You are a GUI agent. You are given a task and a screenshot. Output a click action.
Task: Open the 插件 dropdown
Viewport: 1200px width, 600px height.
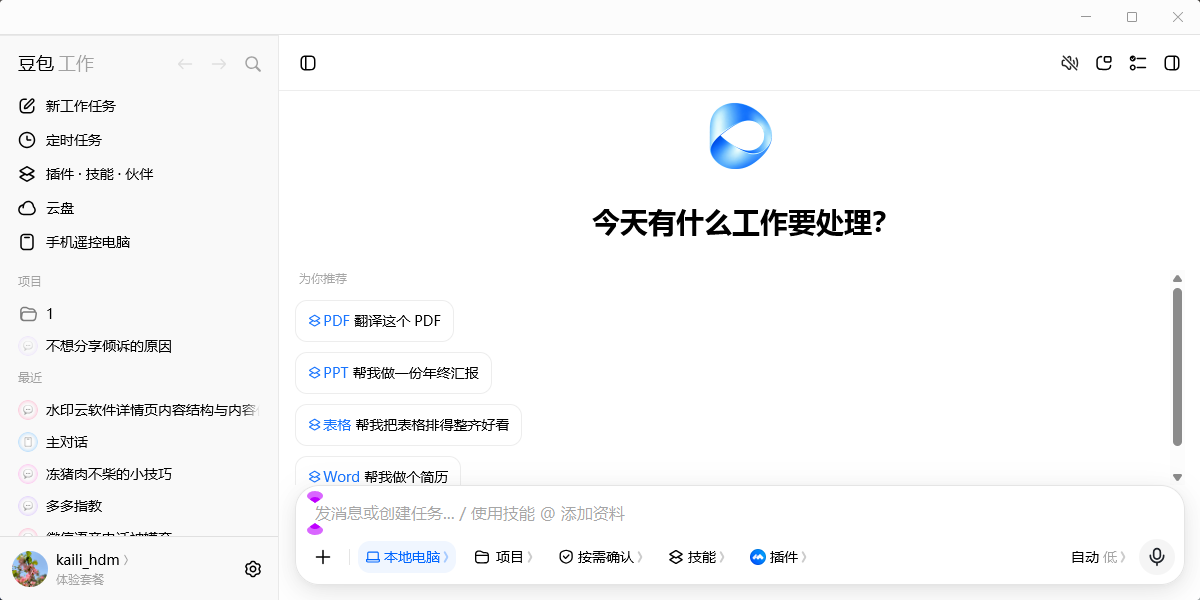pos(778,557)
